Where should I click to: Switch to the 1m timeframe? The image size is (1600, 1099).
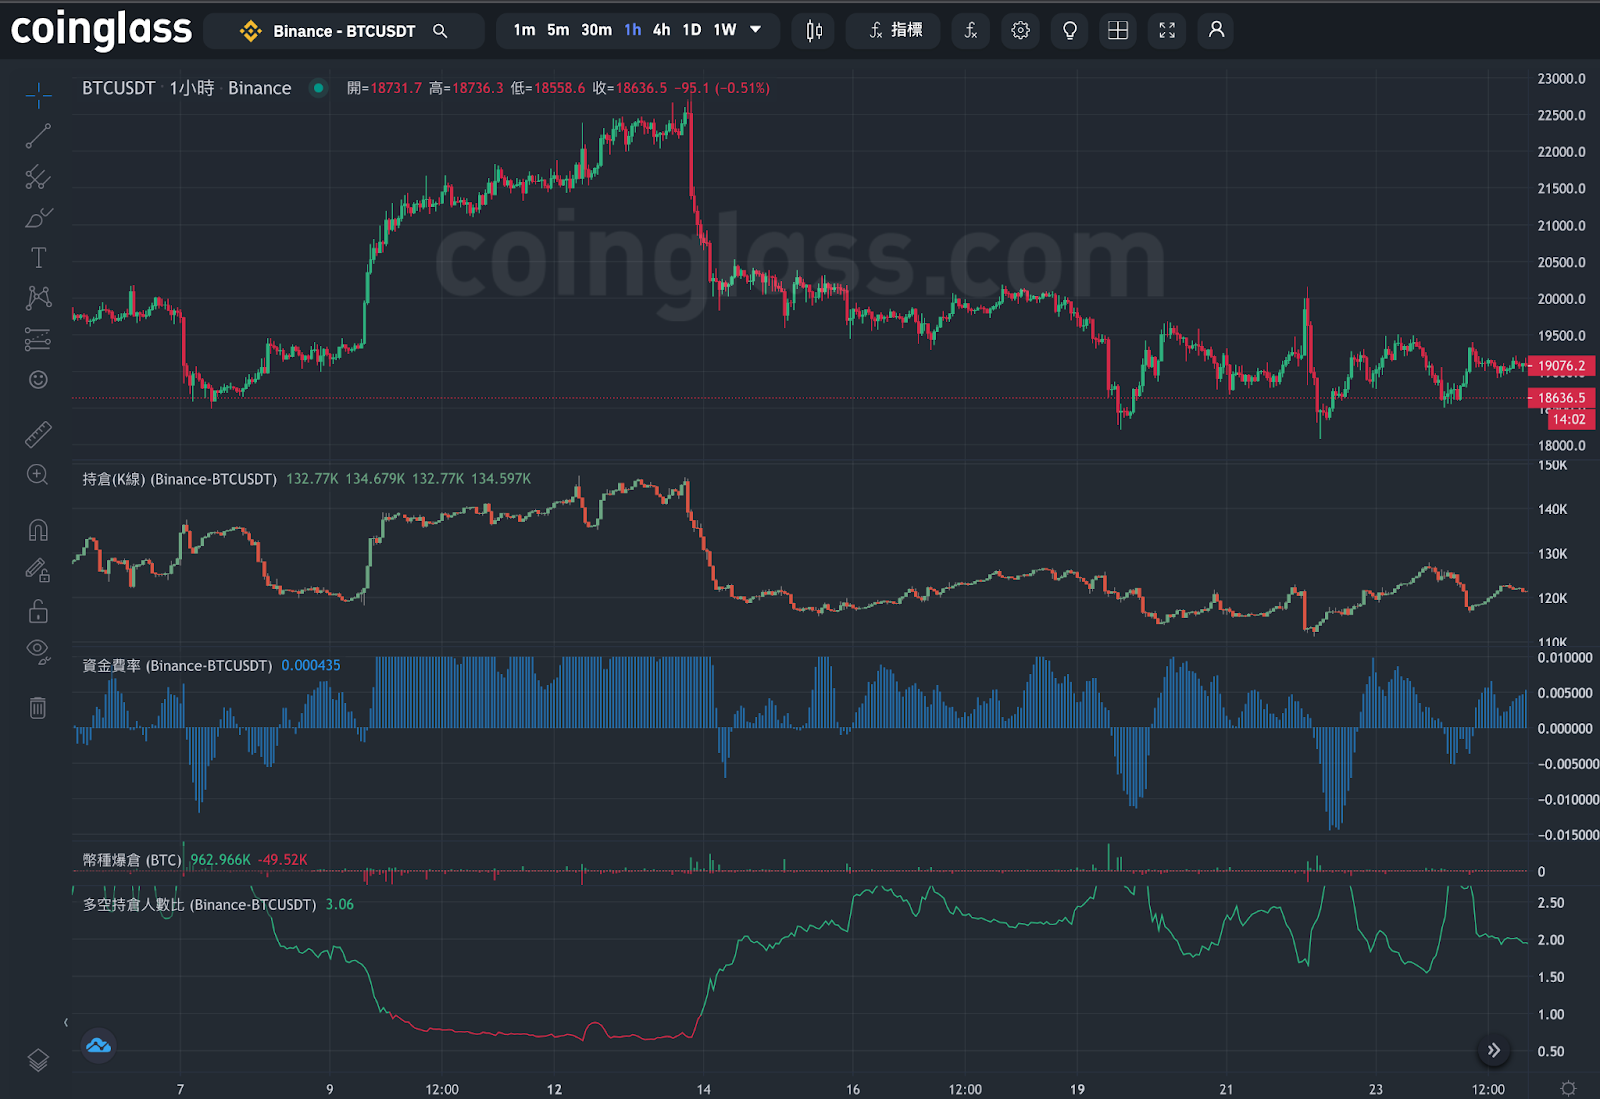(x=524, y=30)
